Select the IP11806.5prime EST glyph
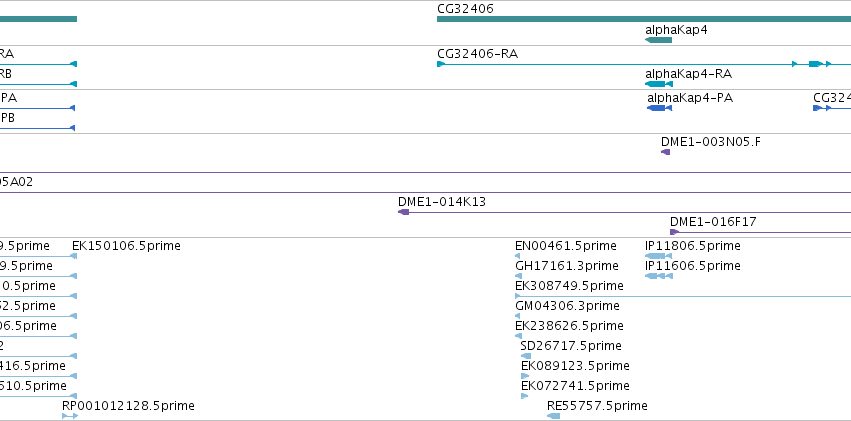Screen dimensions: 851x421 click(655, 256)
